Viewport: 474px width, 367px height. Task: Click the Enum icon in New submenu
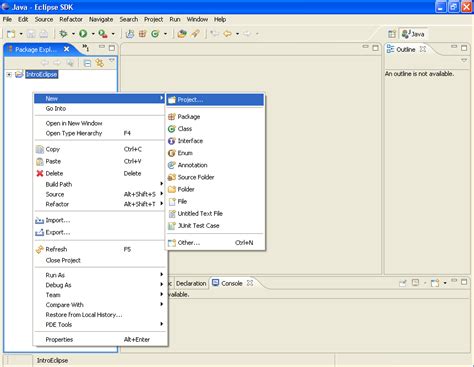click(172, 153)
